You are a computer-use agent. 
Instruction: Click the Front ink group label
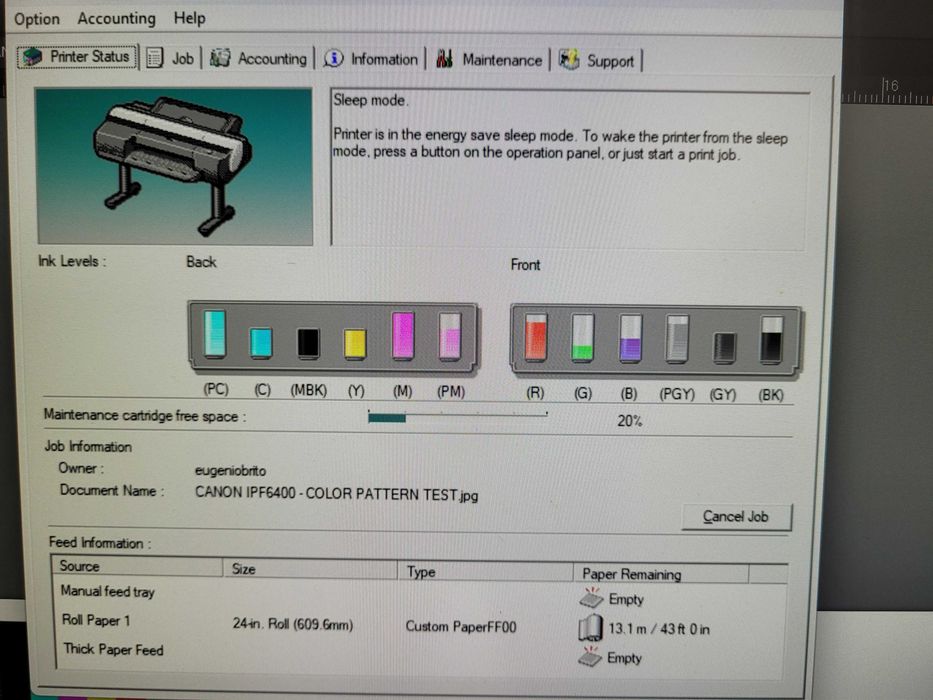click(x=525, y=265)
